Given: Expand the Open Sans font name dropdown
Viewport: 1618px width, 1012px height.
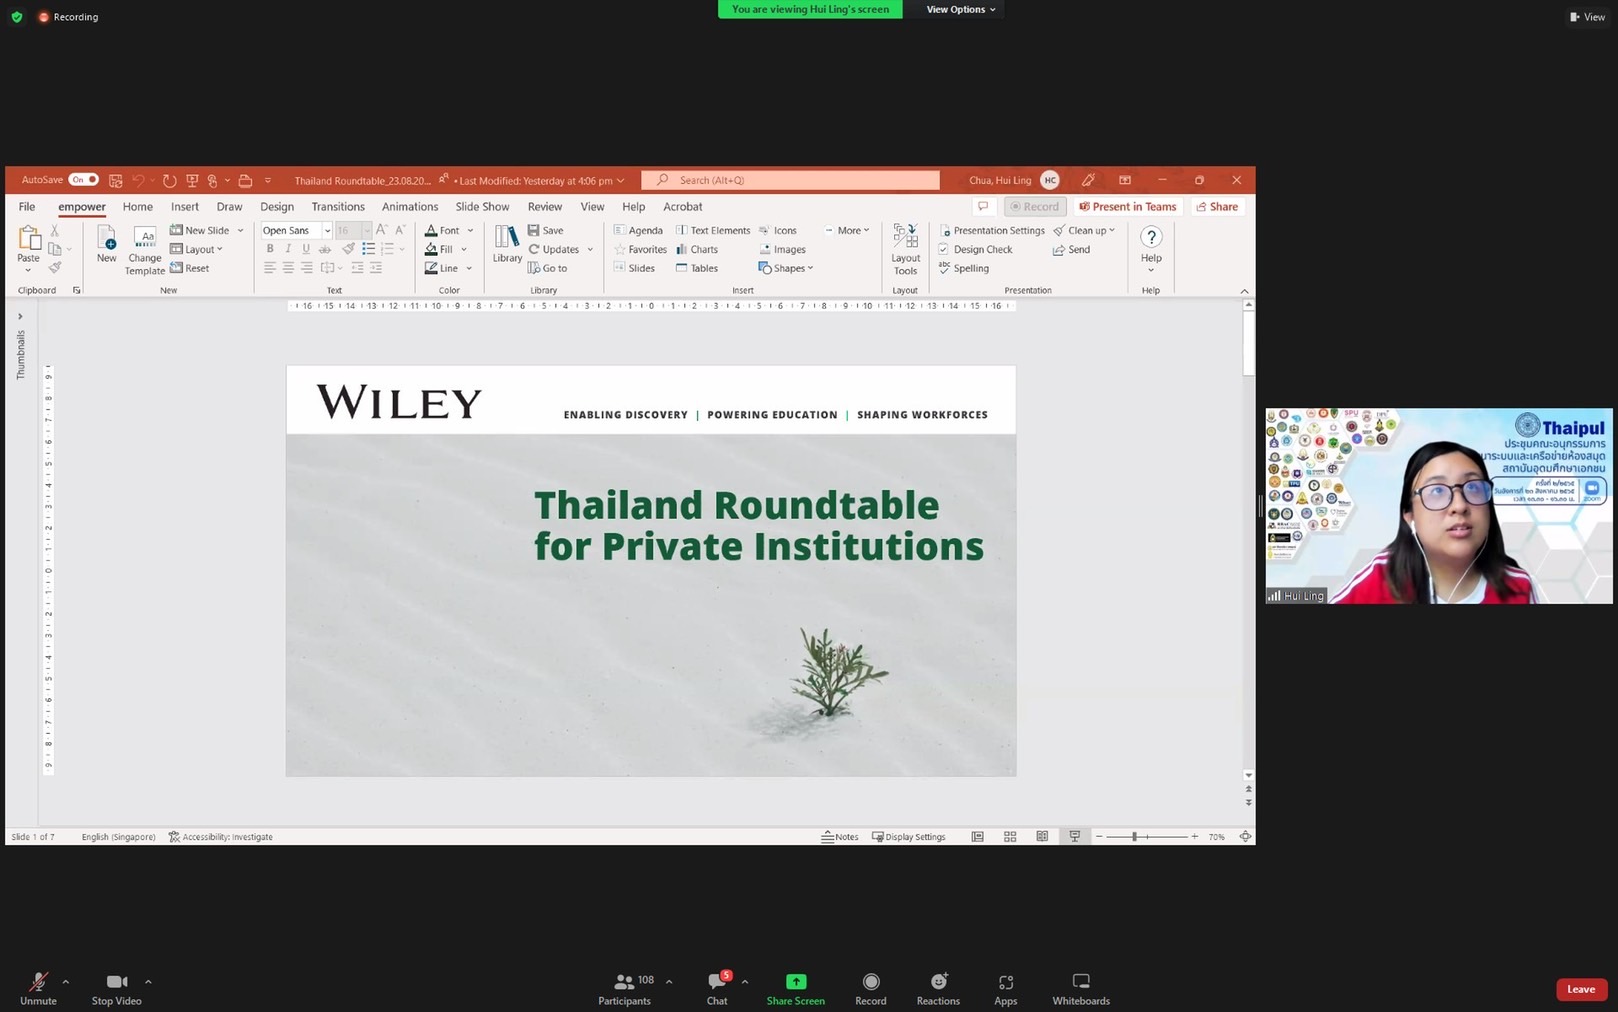Looking at the screenshot, I should pyautogui.click(x=327, y=231).
